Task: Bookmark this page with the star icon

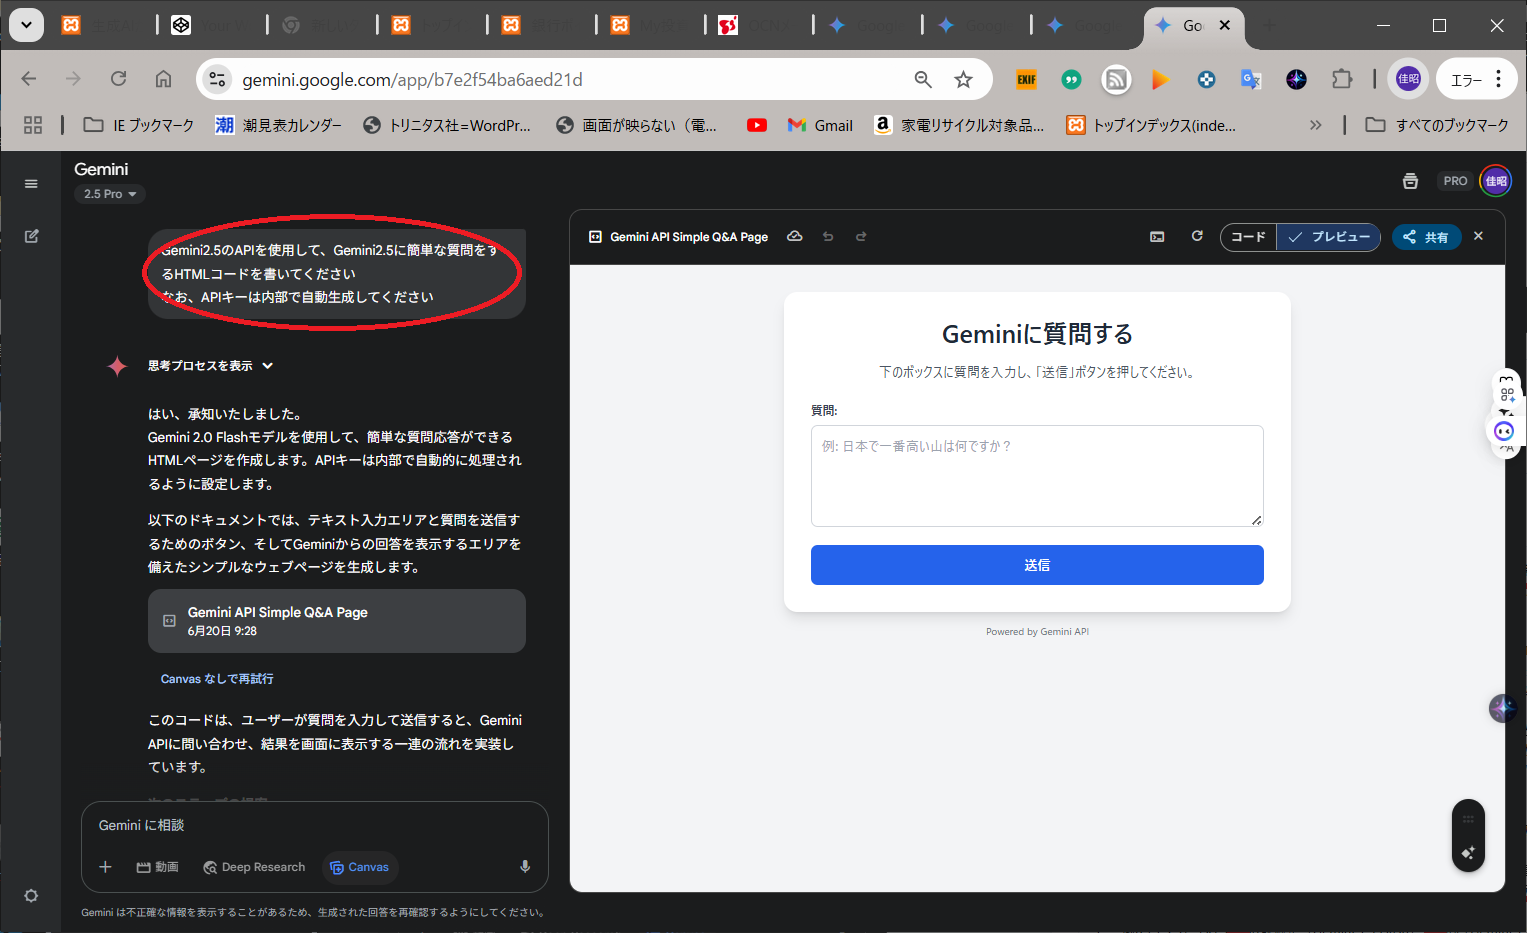Action: (963, 79)
